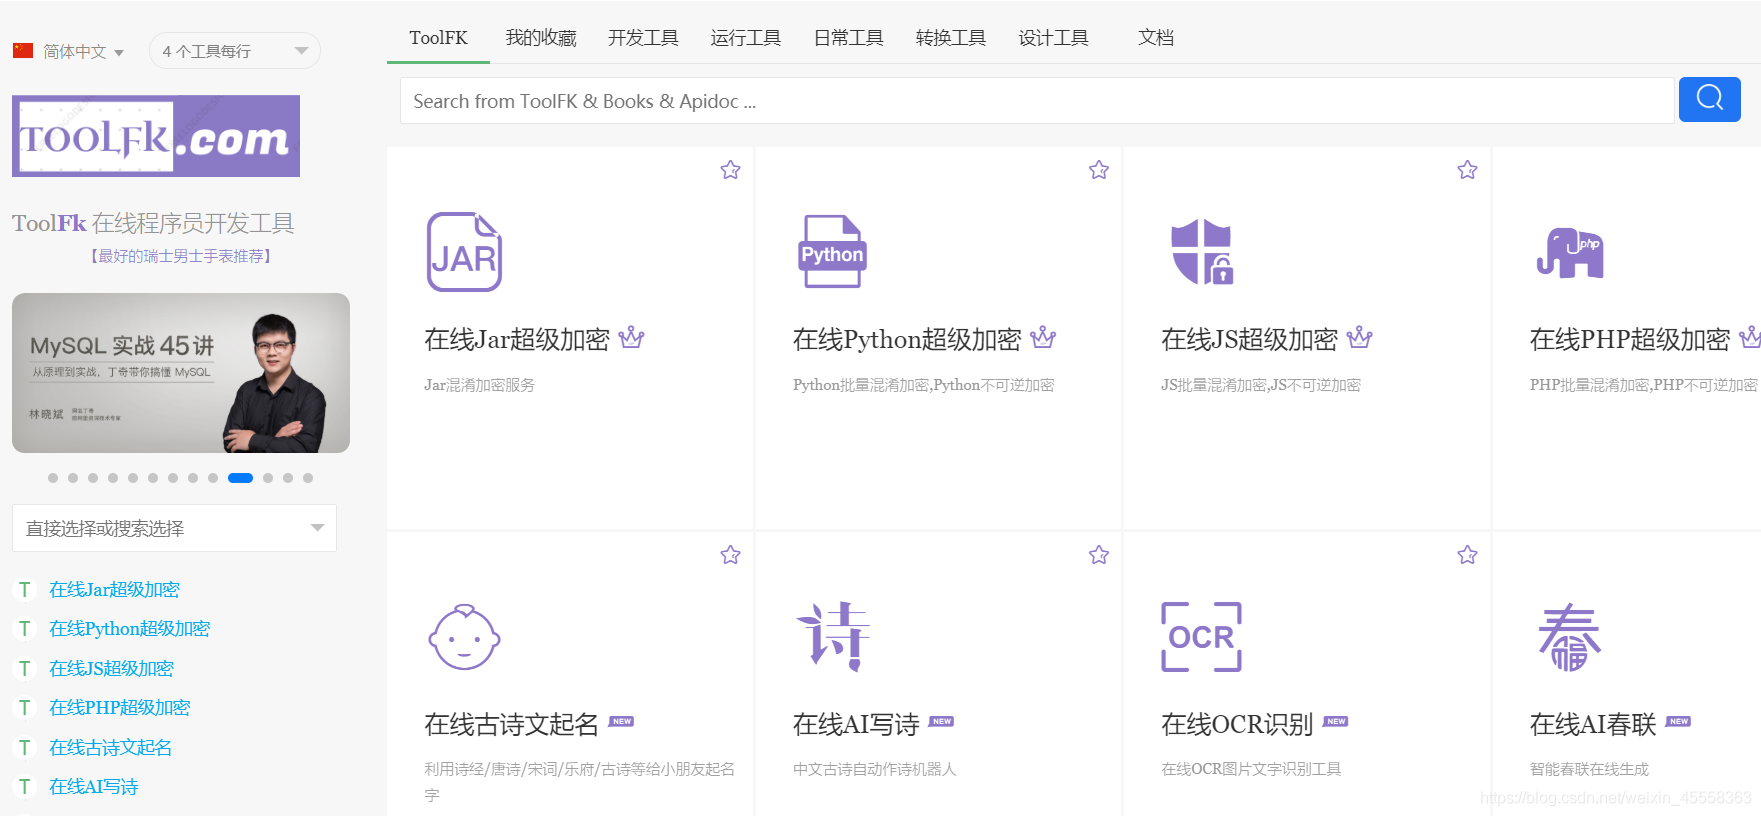This screenshot has height=816, width=1761.
Task: Click T icon beside sidebar 在线AI写诗
Action: tap(24, 786)
